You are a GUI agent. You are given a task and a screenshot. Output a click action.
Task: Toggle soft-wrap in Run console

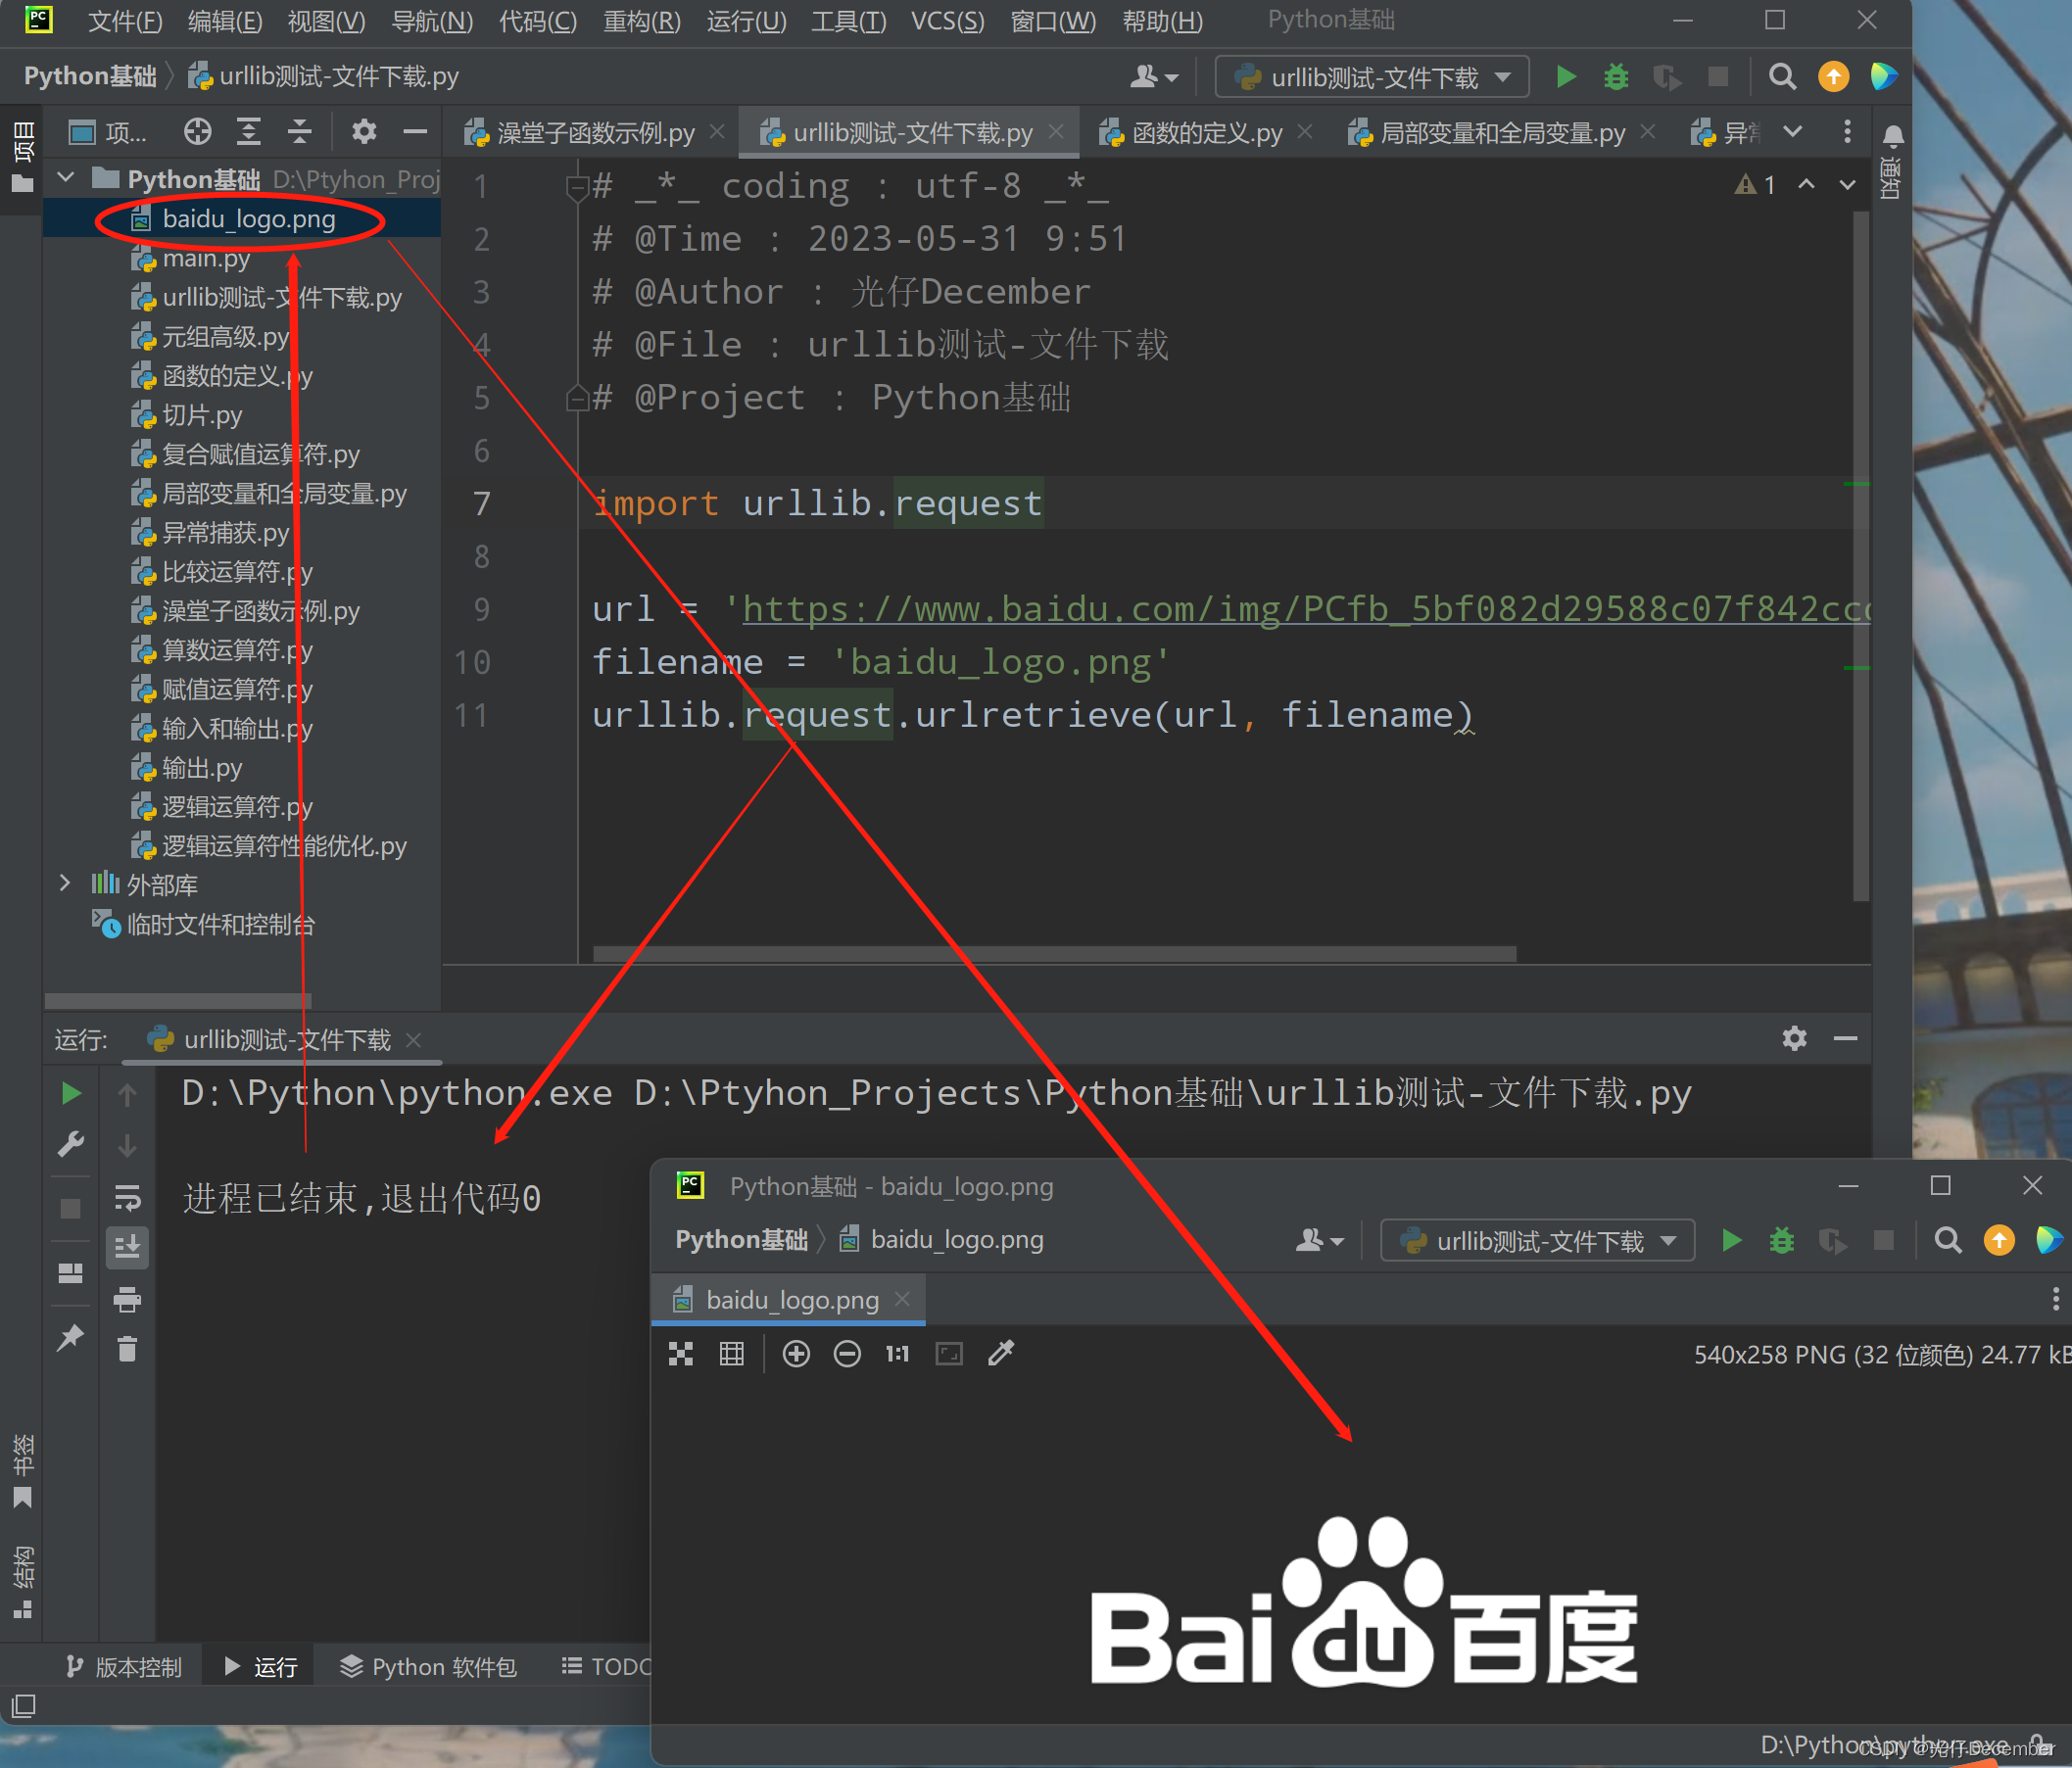click(x=127, y=1197)
